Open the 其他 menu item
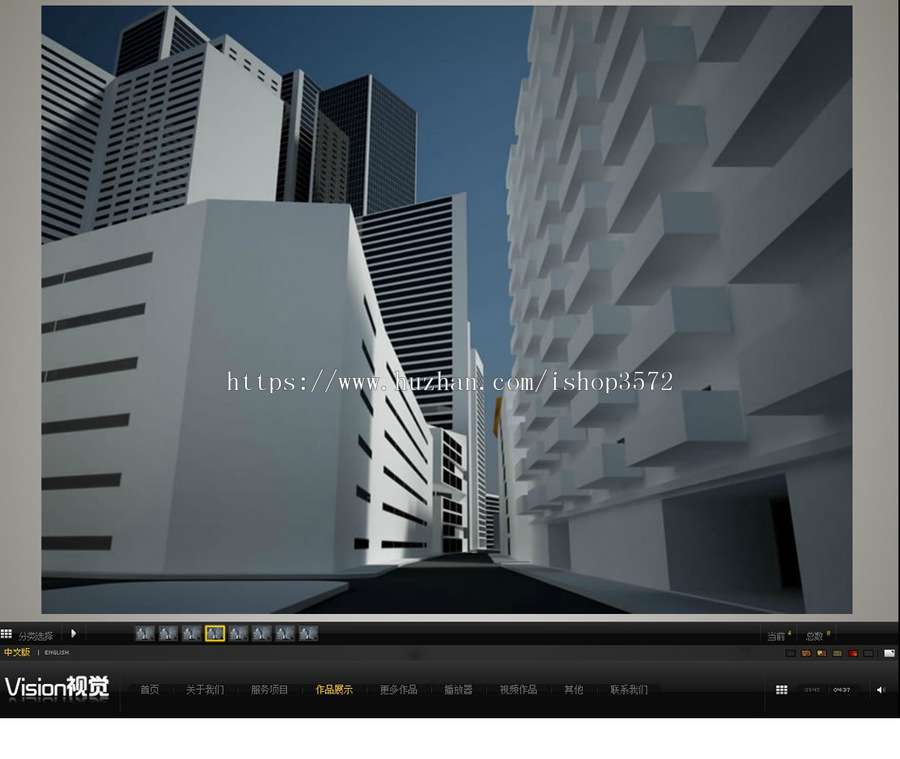This screenshot has width=900, height=759. tap(573, 690)
